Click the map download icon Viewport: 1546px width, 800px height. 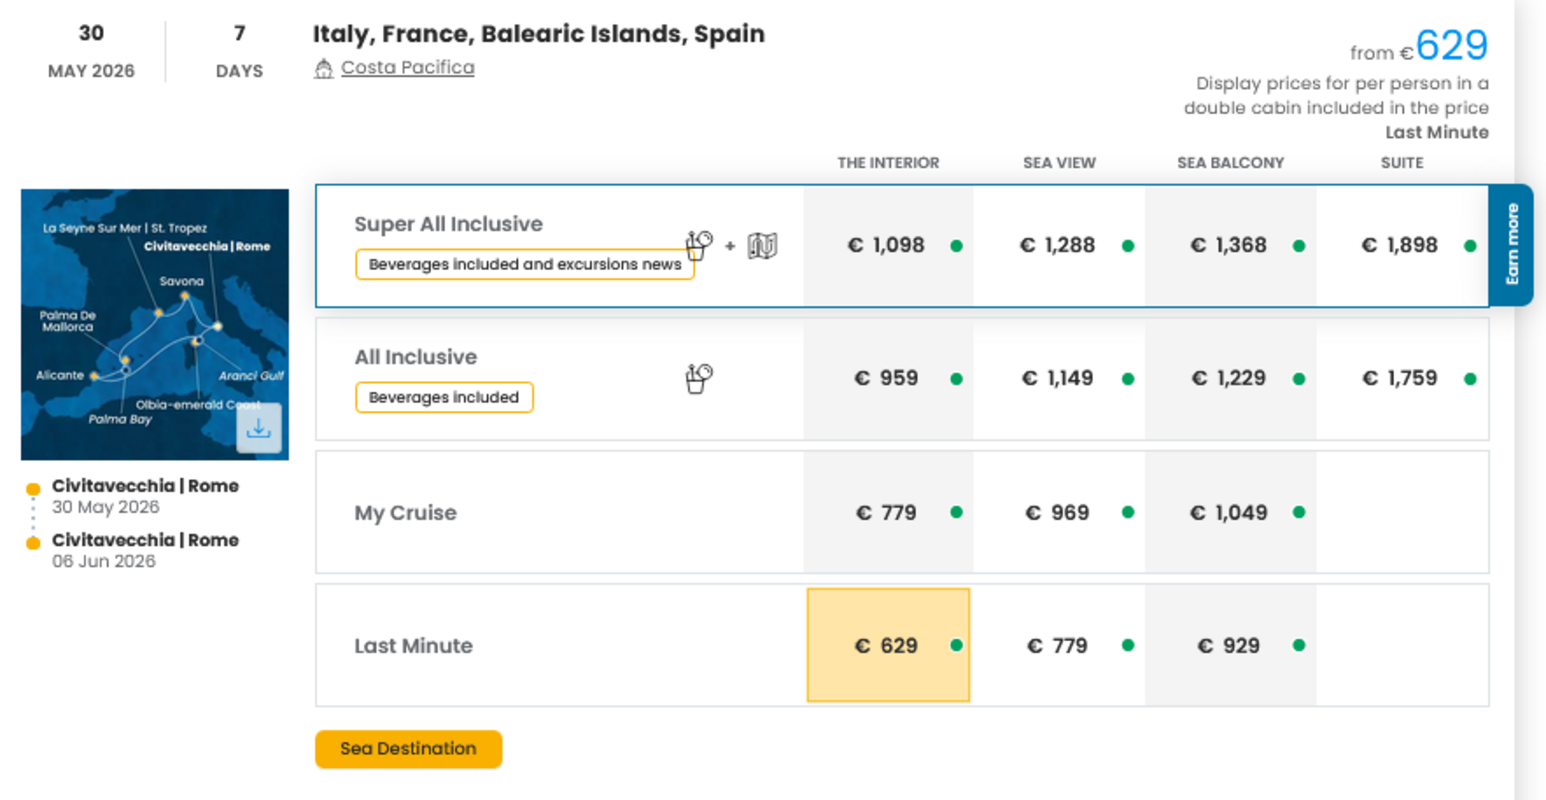[259, 428]
